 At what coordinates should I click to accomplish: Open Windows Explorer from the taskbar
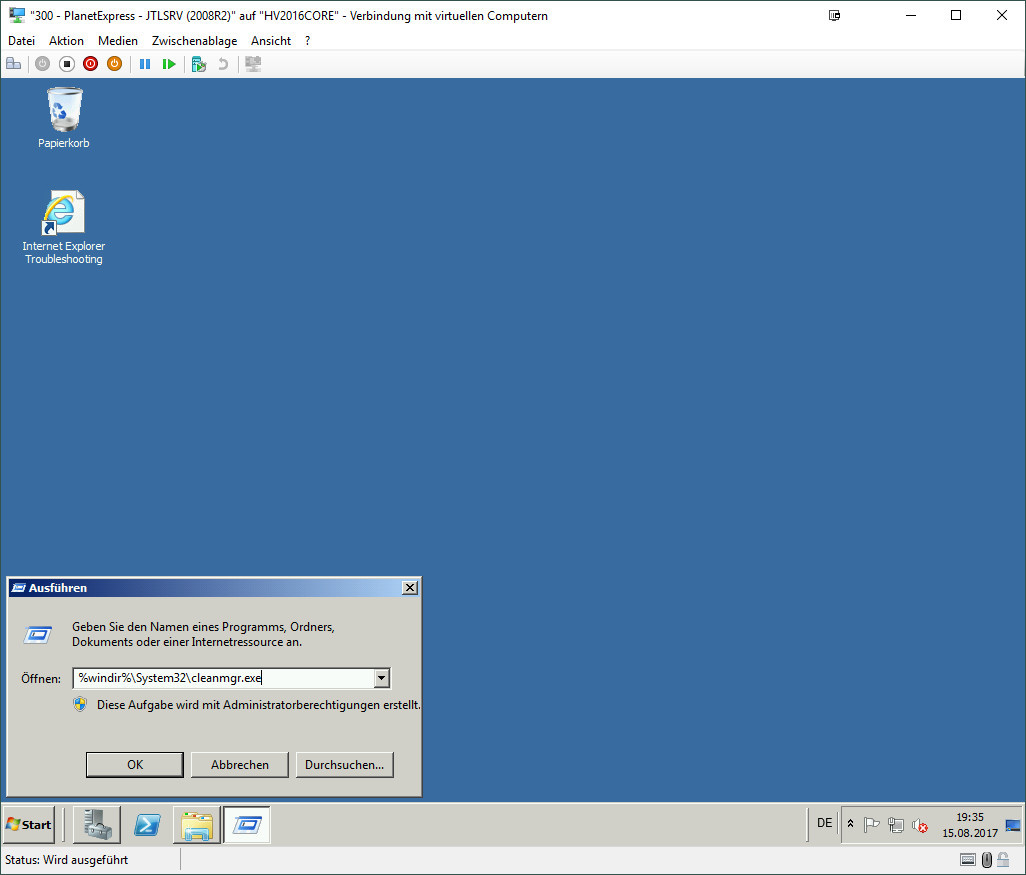pyautogui.click(x=197, y=824)
